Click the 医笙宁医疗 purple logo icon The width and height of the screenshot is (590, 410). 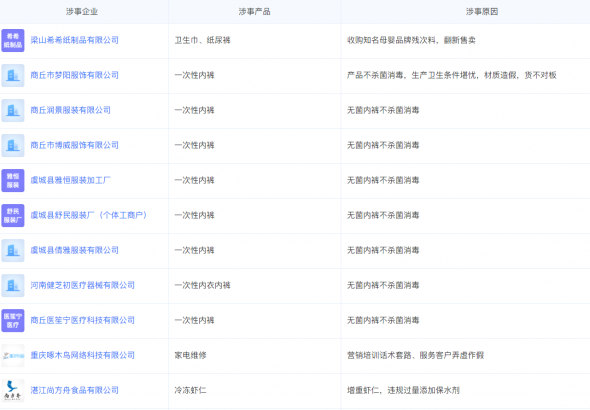[13, 320]
